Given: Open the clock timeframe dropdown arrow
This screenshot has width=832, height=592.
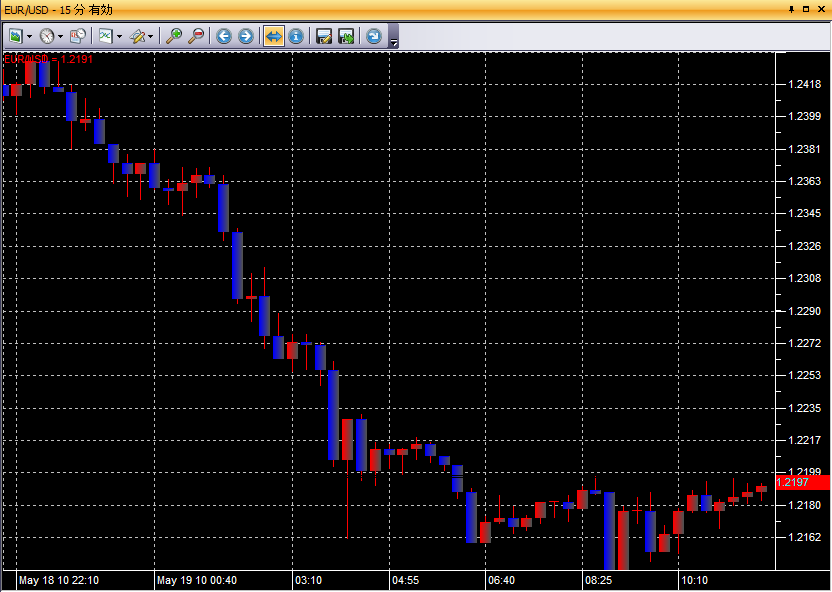Looking at the screenshot, I should 61,37.
